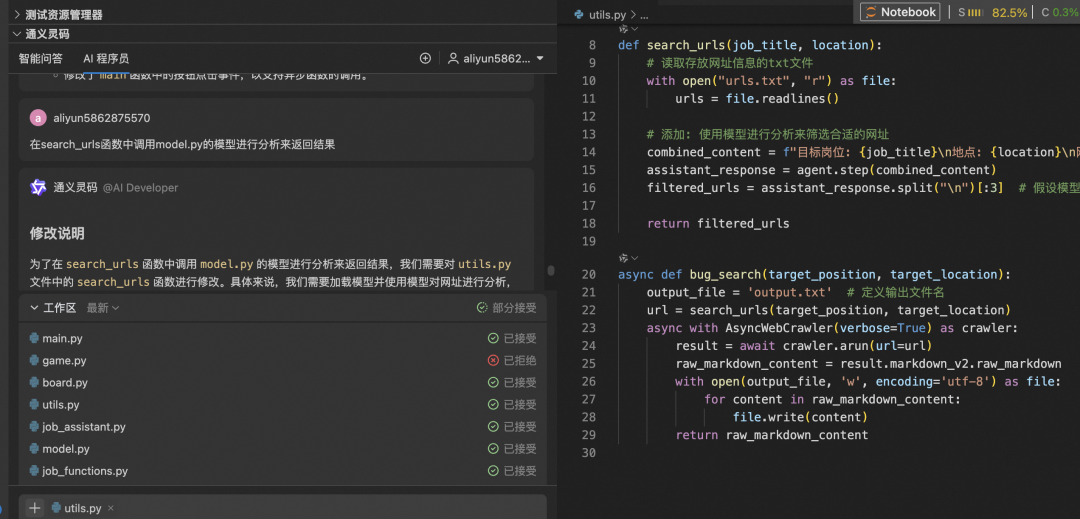Click the pink 'a' user avatar
The image size is (1080, 519).
coord(38,118)
